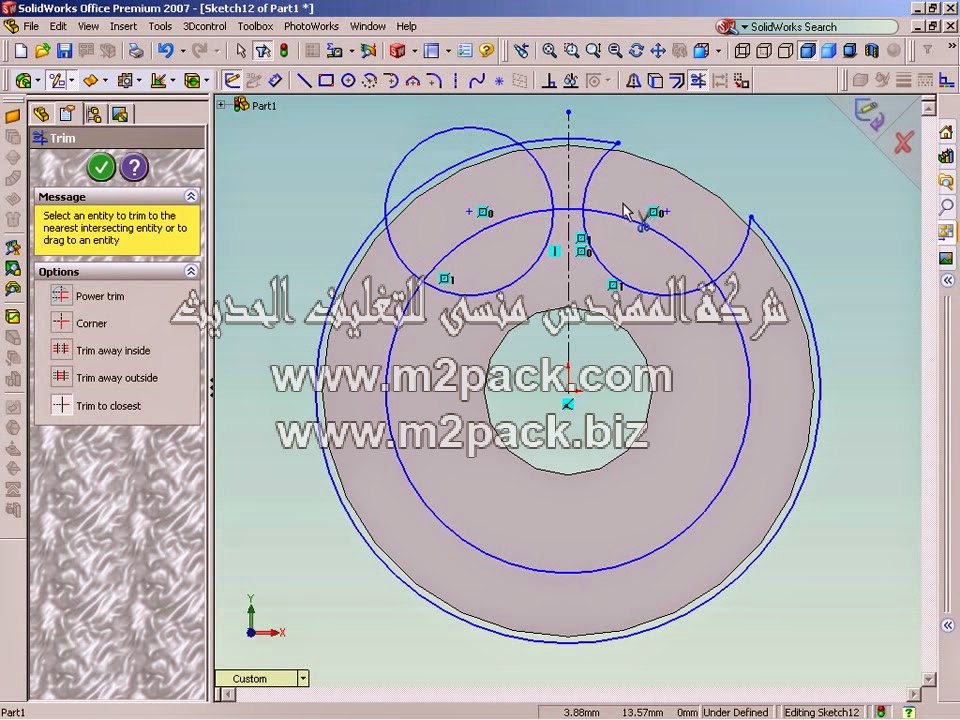Image resolution: width=960 pixels, height=720 pixels.
Task: Expand the toolbar overflow double-chevron
Action: tap(951, 45)
